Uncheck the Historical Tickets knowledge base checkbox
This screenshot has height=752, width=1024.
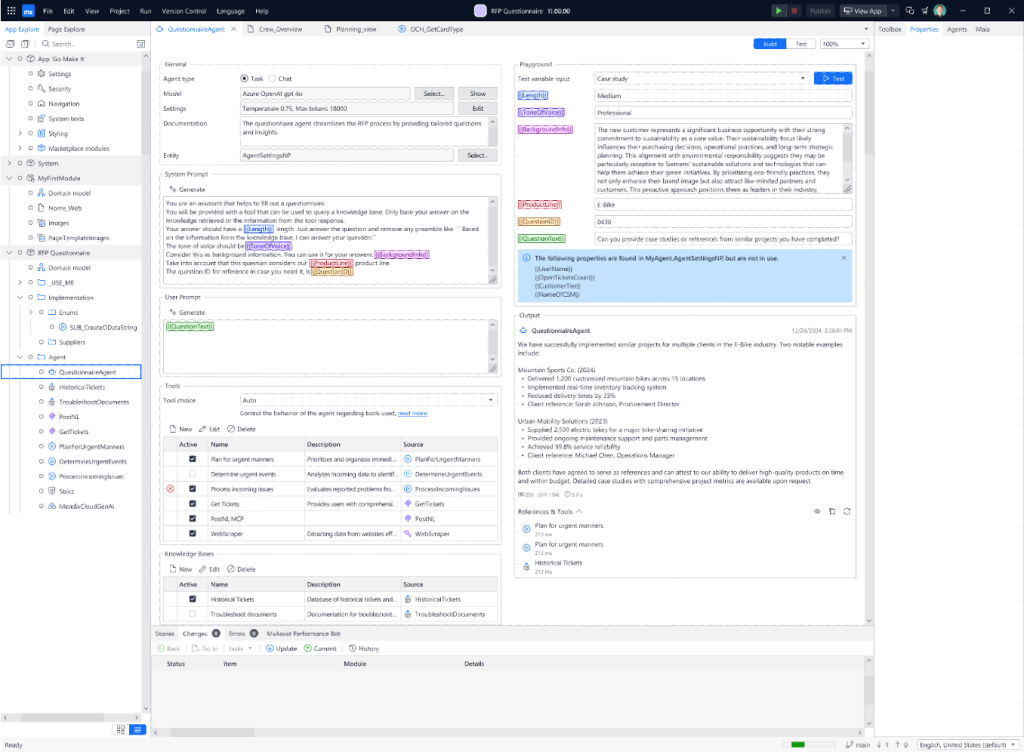192,599
